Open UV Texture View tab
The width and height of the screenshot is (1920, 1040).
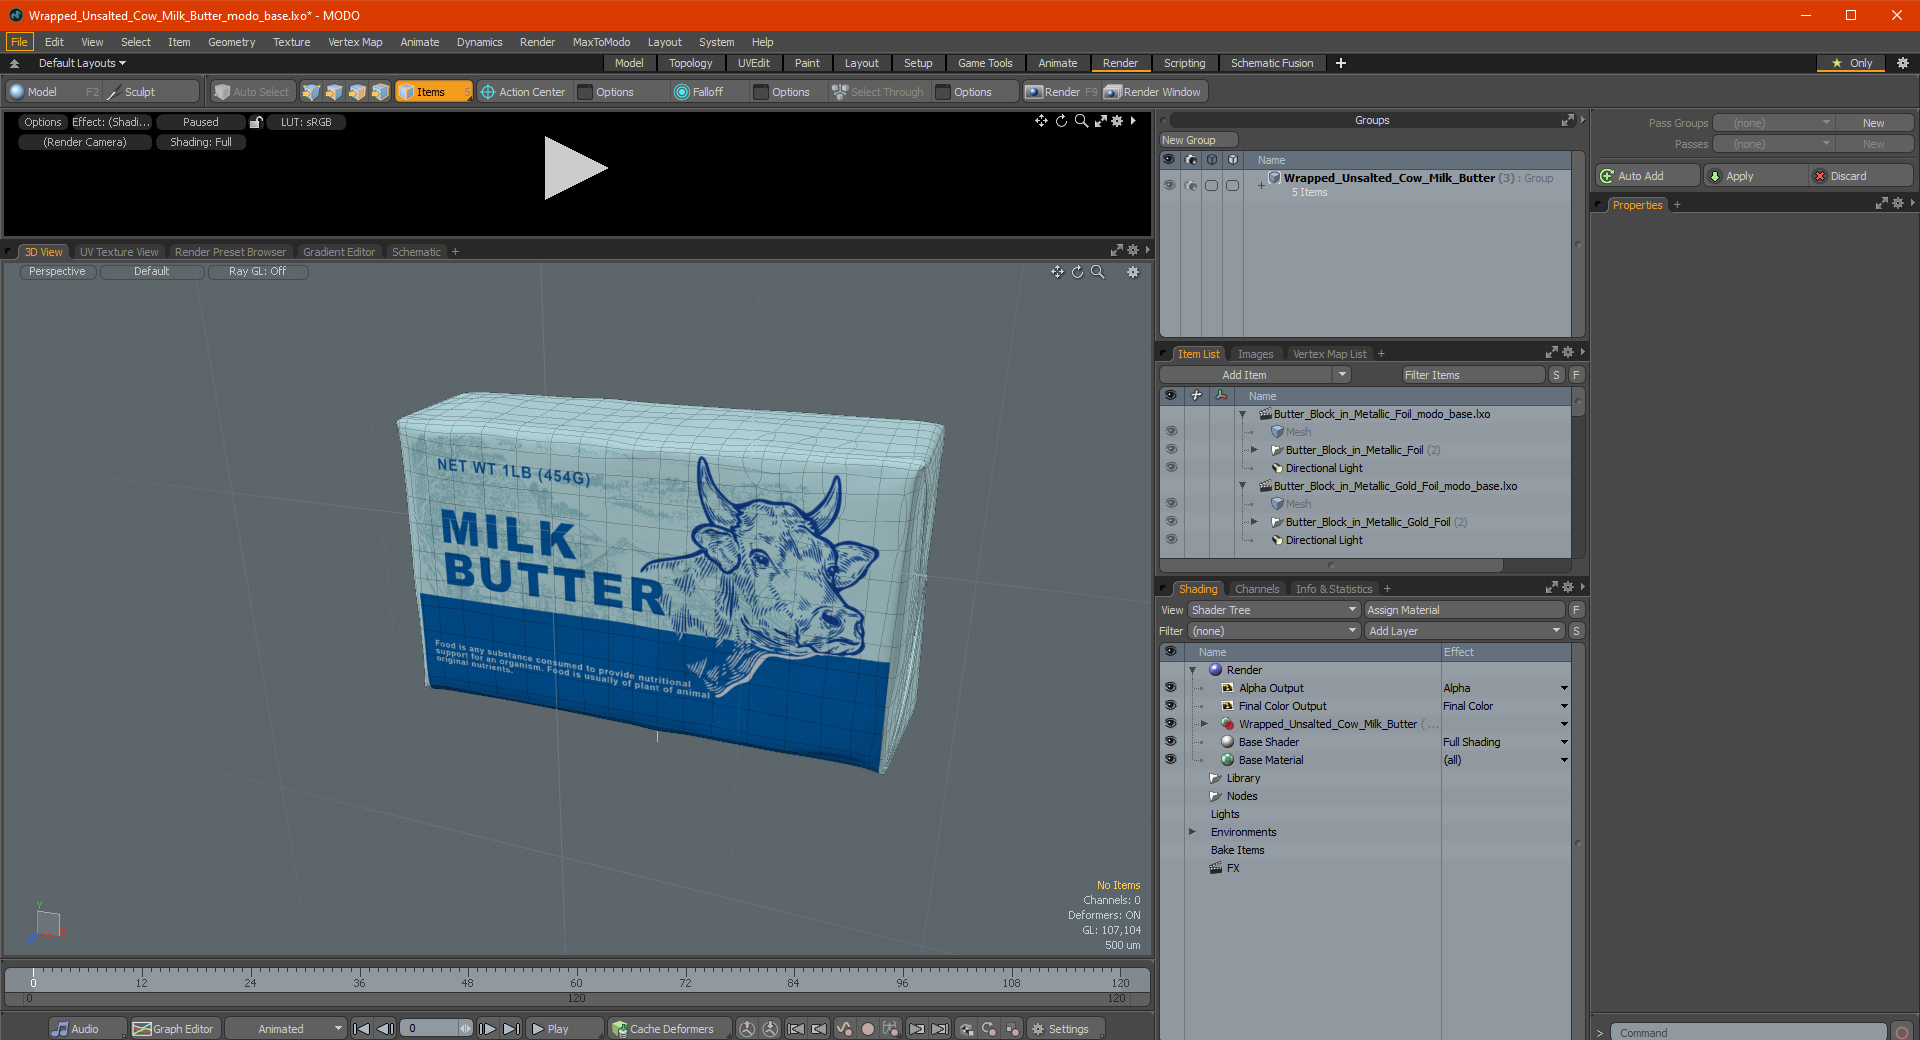(119, 252)
